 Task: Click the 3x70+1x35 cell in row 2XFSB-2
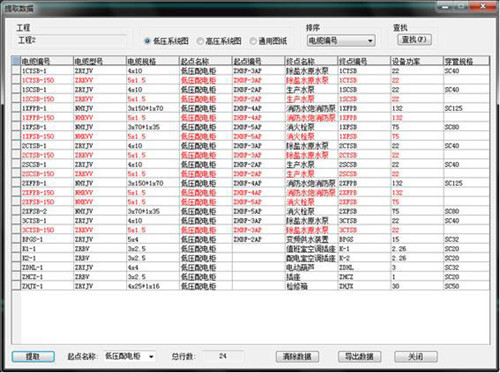[153, 211]
